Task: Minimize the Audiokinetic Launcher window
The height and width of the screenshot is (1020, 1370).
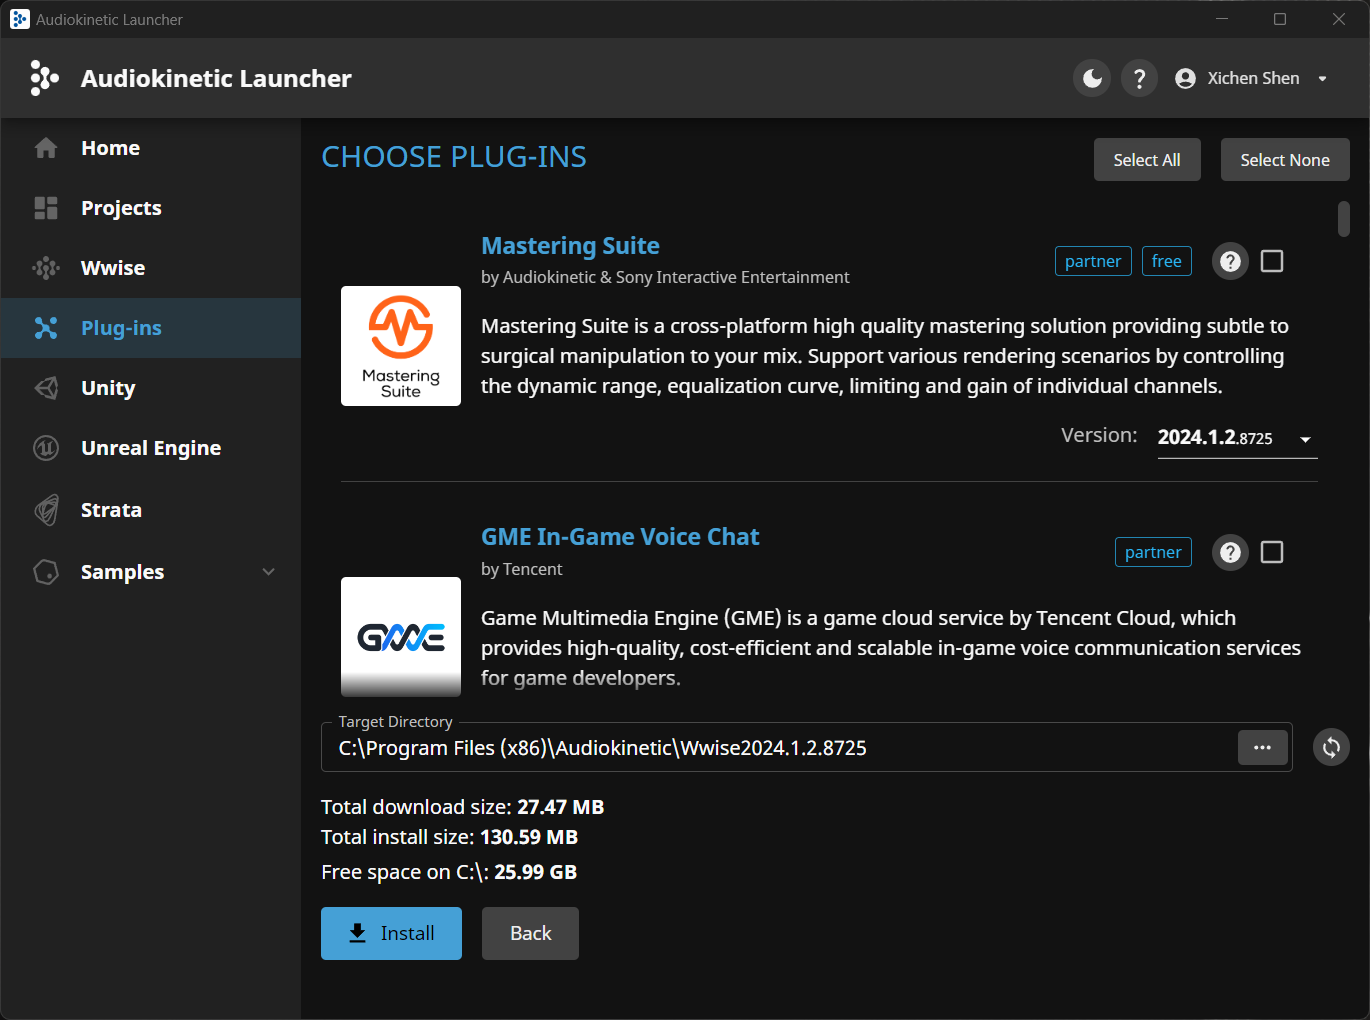Action: [1222, 19]
